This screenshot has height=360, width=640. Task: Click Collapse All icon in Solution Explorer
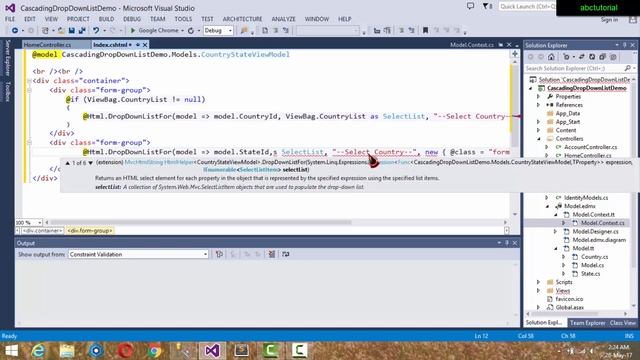[602, 57]
